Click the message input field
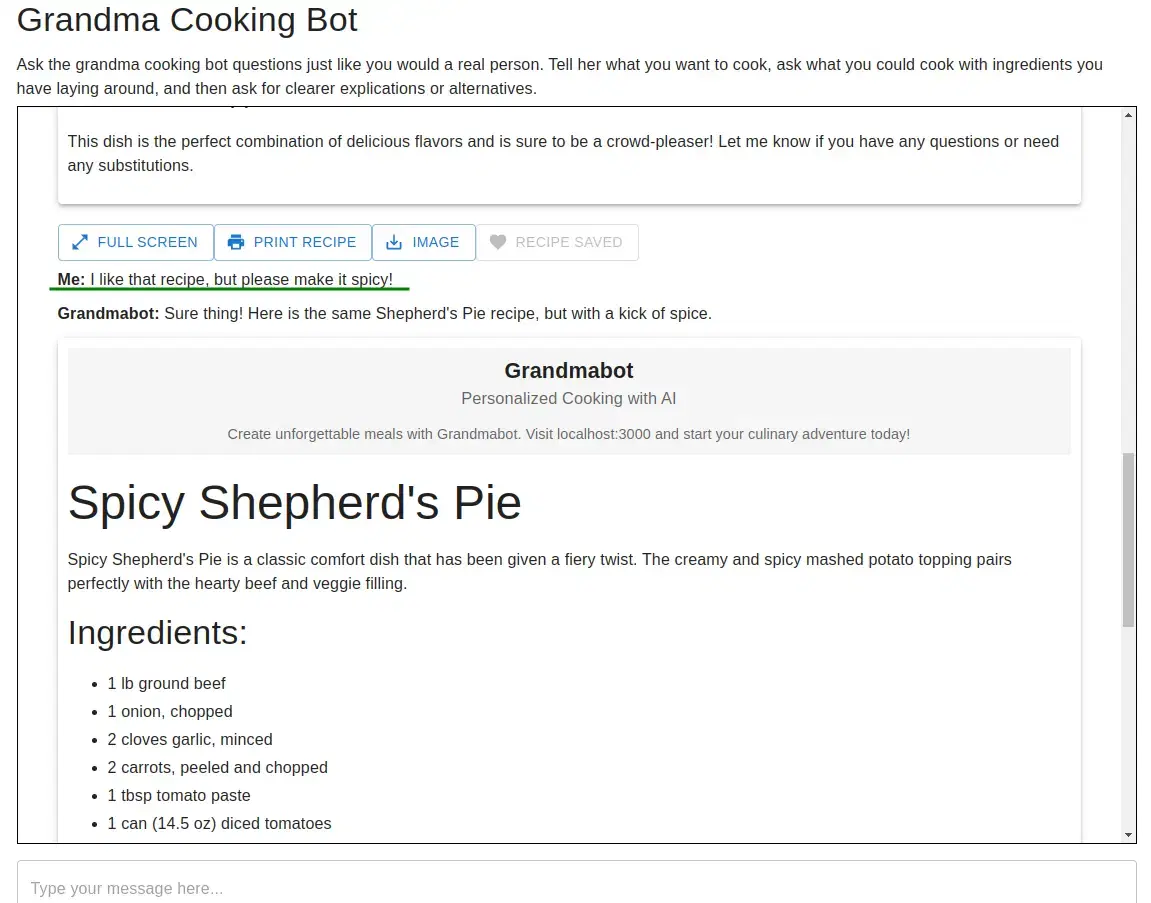Image resolution: width=1151 pixels, height=903 pixels. (x=576, y=887)
